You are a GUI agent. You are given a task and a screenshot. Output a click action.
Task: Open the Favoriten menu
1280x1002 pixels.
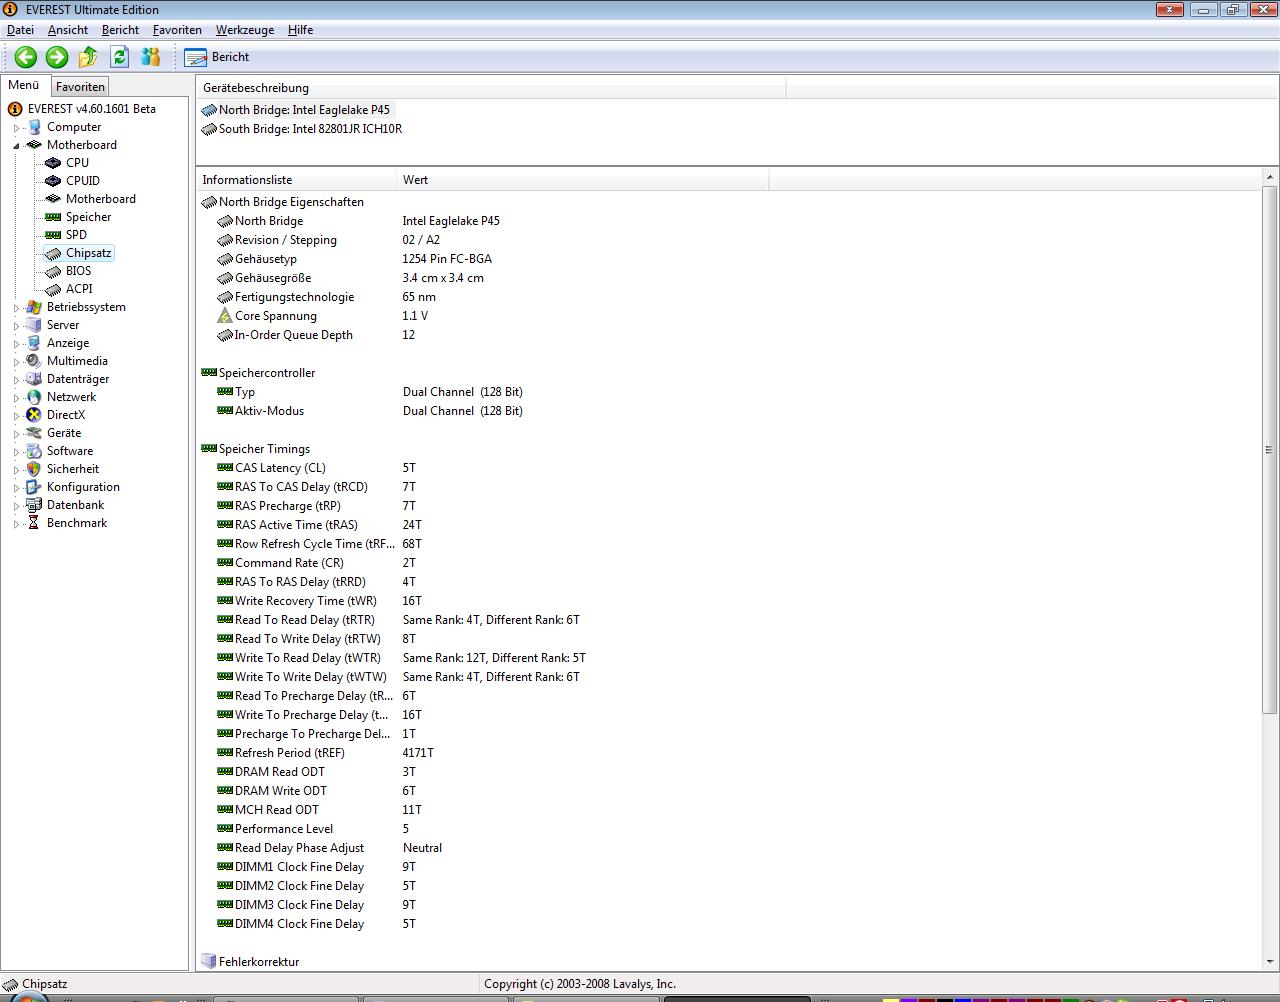click(x=177, y=30)
